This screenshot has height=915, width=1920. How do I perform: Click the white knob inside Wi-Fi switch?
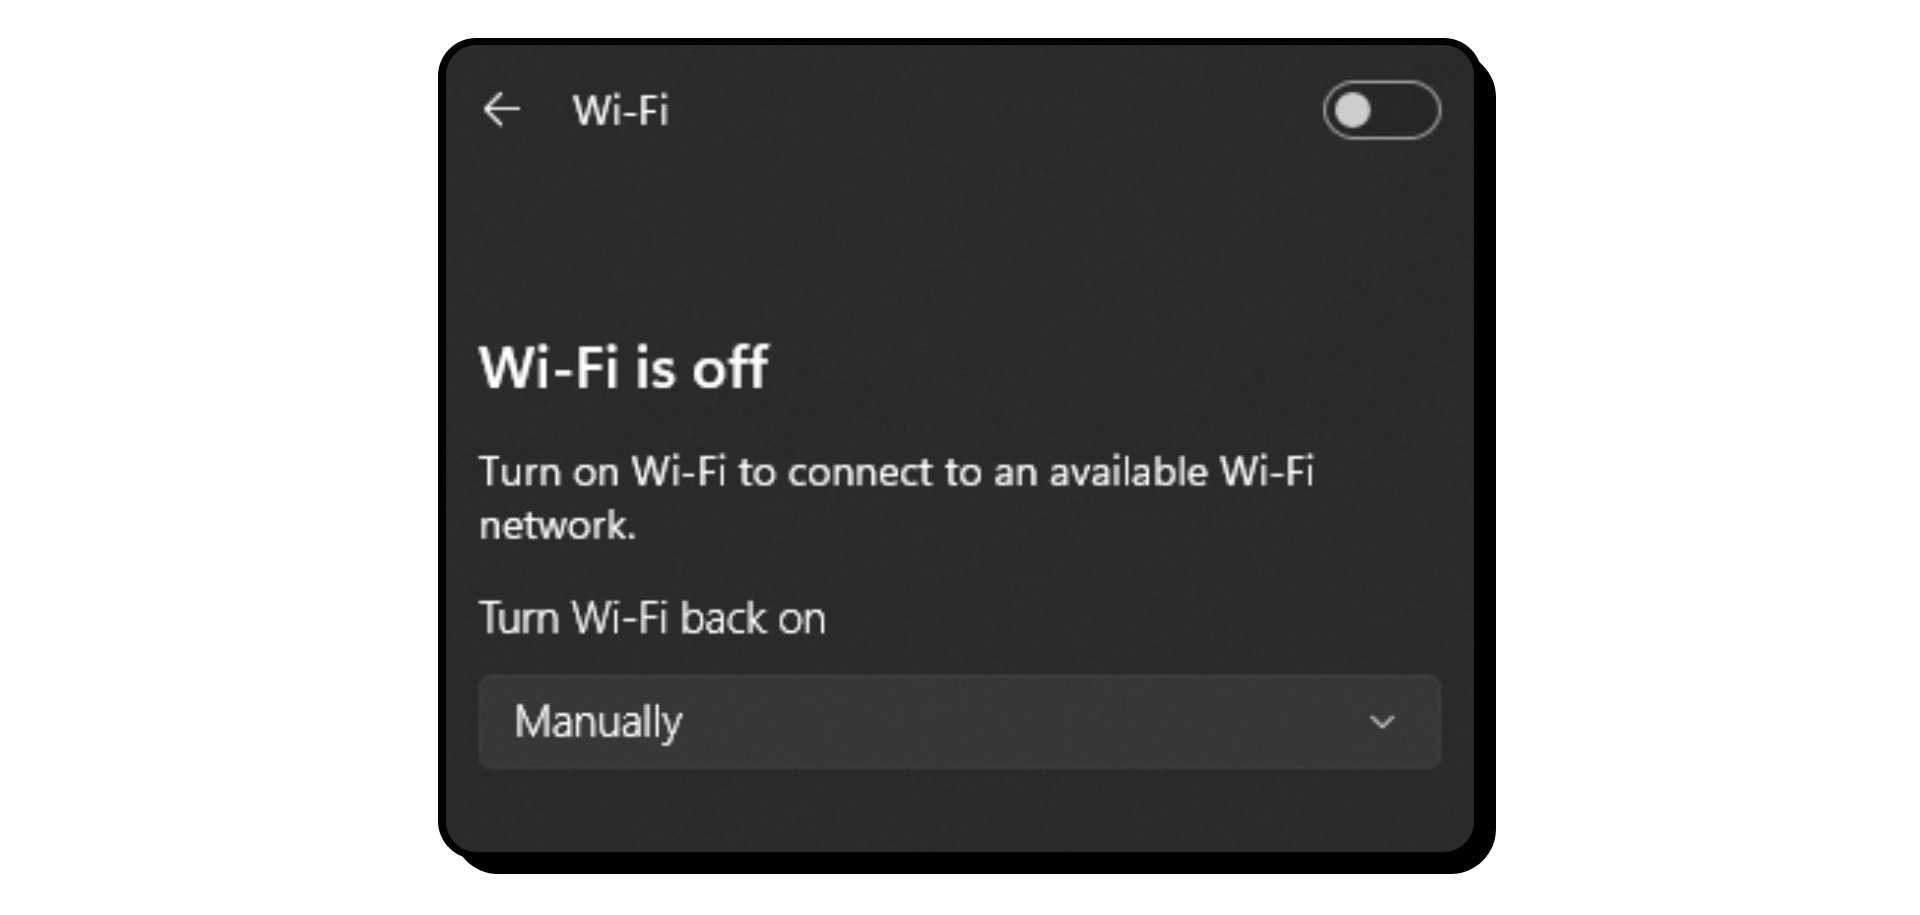tap(1353, 110)
